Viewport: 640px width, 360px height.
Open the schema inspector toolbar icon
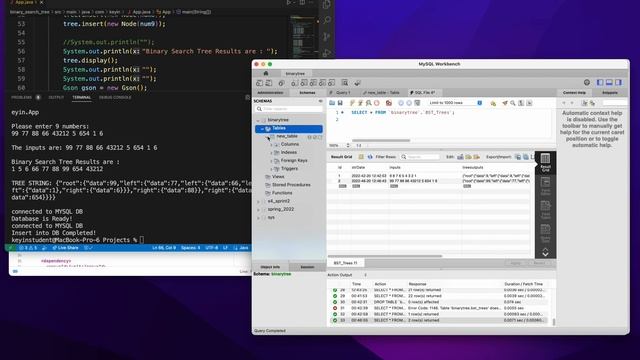(282, 83)
